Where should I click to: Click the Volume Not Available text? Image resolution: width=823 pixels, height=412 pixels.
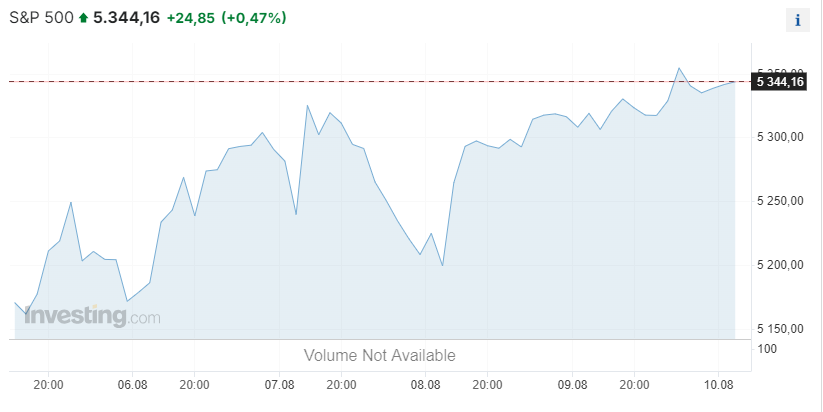[x=379, y=355]
